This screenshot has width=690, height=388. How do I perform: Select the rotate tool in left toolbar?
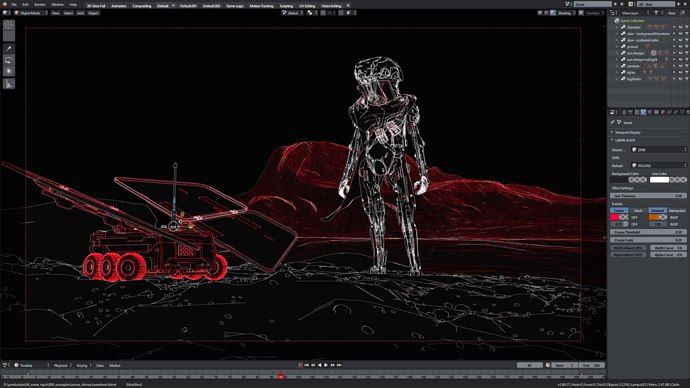(9, 60)
